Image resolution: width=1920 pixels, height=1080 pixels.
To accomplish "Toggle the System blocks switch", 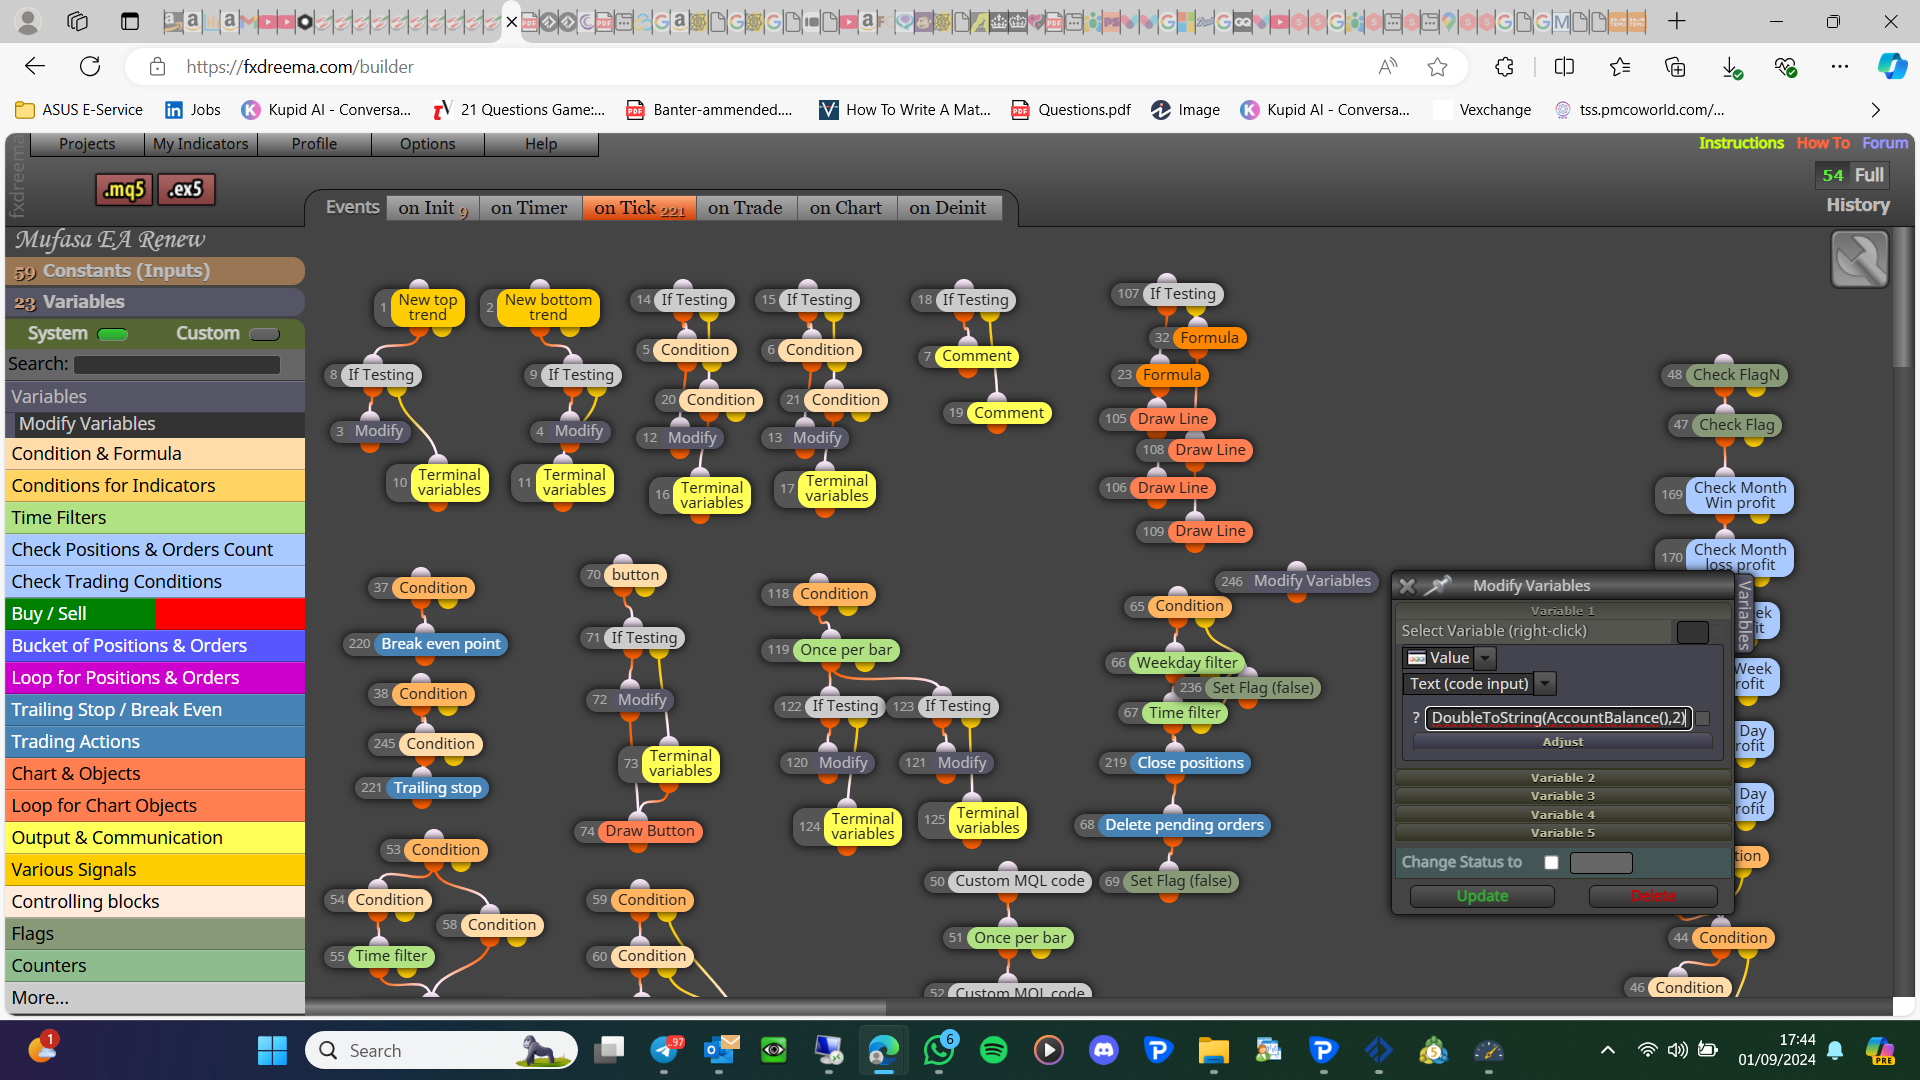I will point(113,334).
